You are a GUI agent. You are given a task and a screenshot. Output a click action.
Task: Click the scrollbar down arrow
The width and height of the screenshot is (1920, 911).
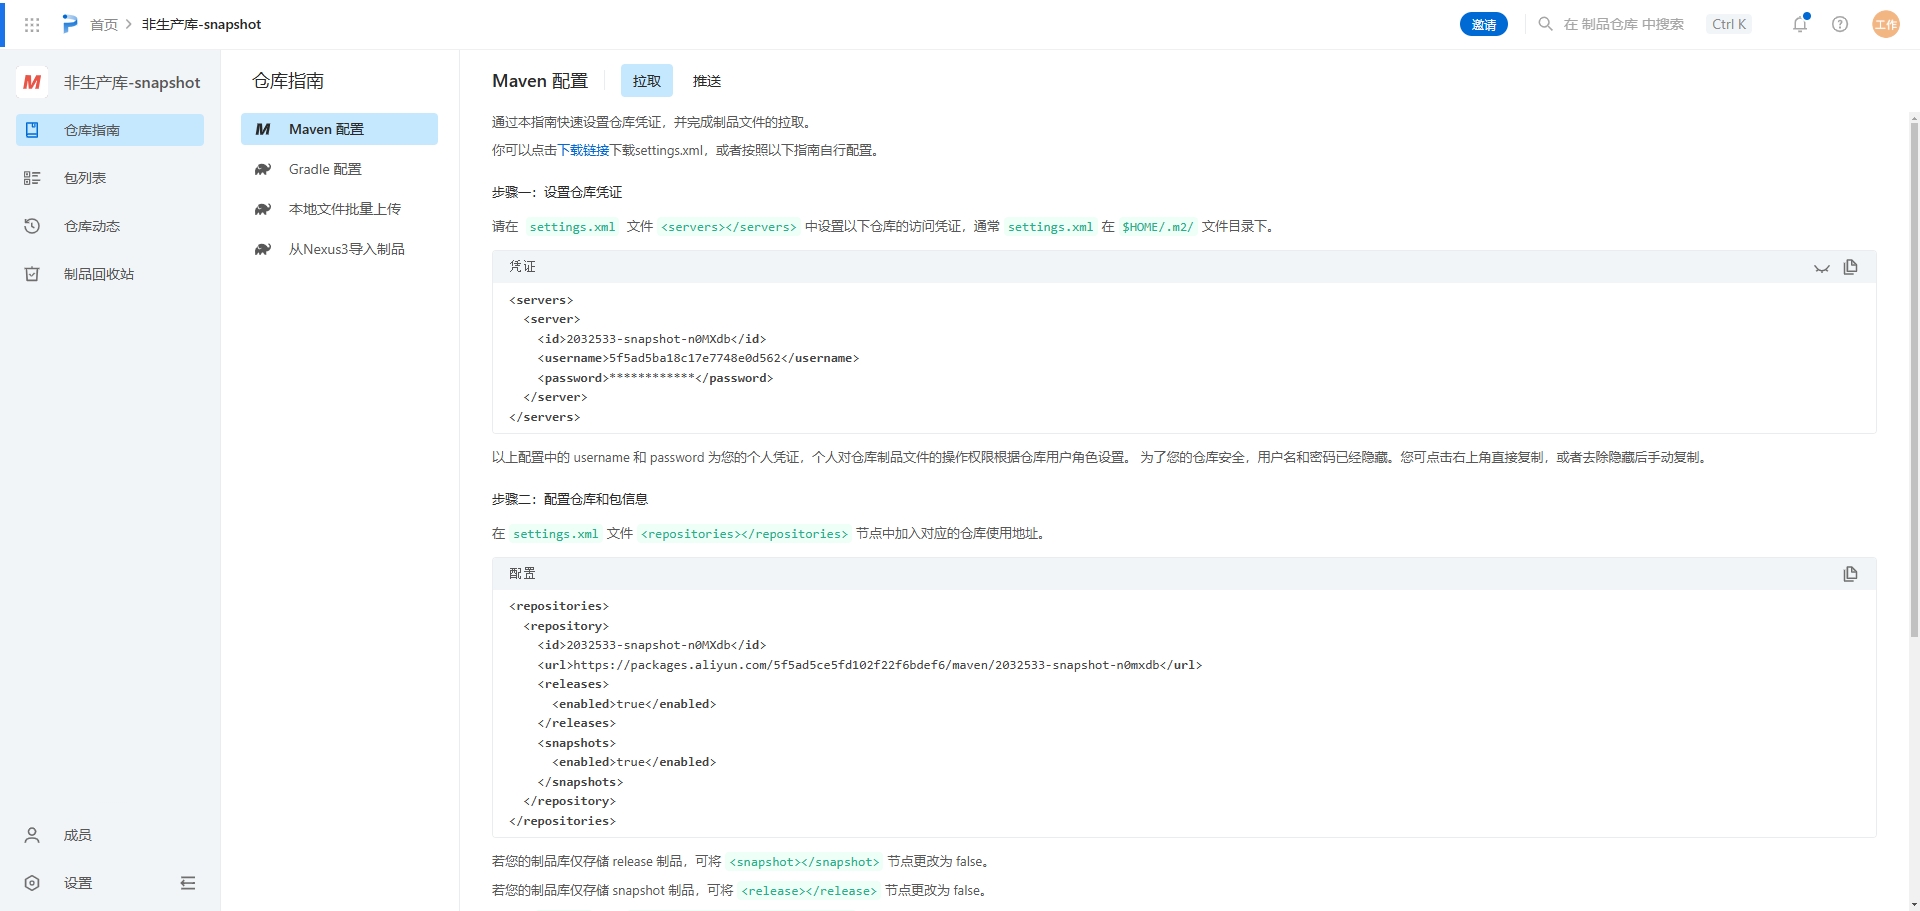click(1914, 905)
